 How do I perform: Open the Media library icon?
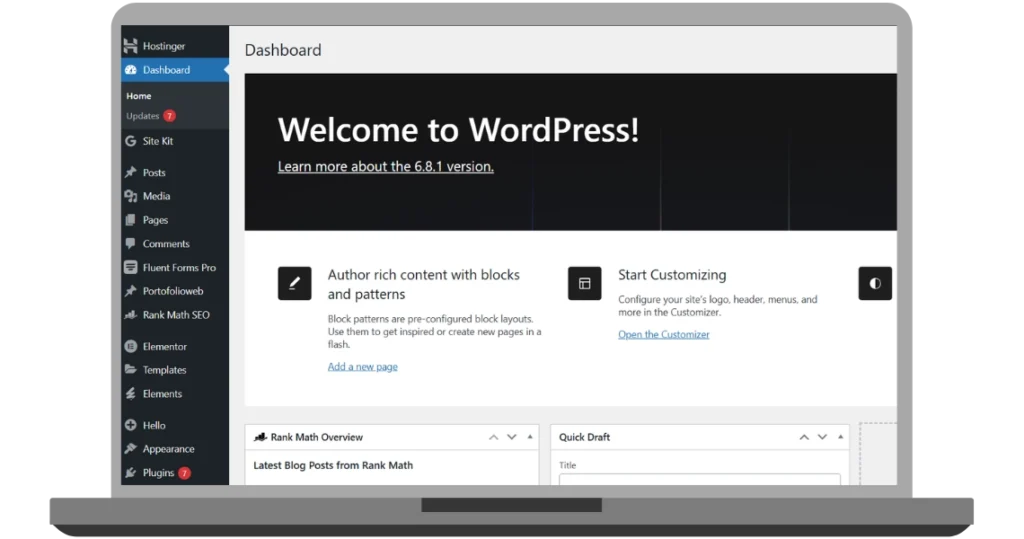coord(131,196)
